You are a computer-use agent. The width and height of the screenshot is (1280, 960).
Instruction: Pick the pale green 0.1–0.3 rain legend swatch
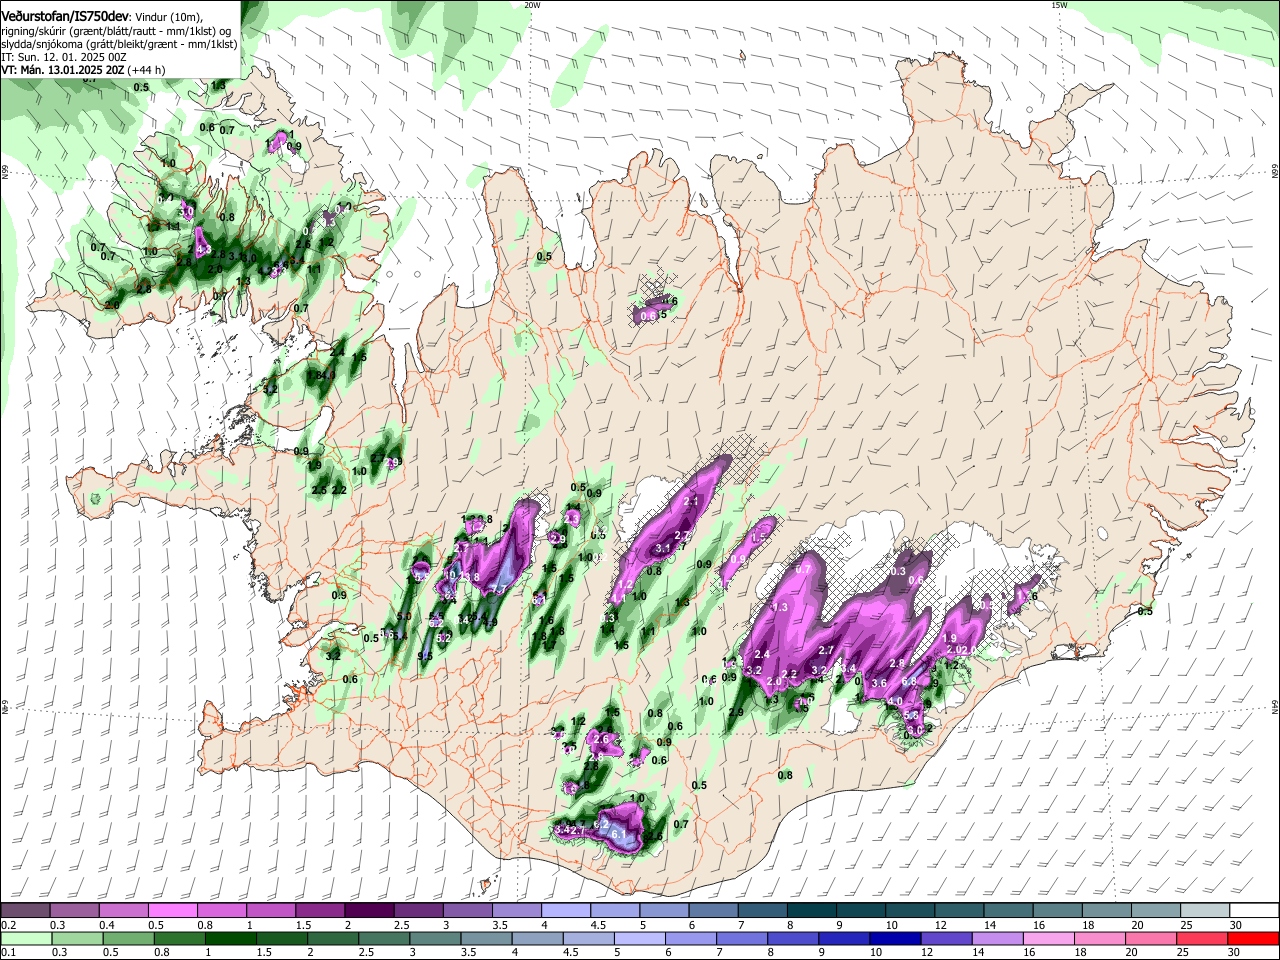[25, 939]
